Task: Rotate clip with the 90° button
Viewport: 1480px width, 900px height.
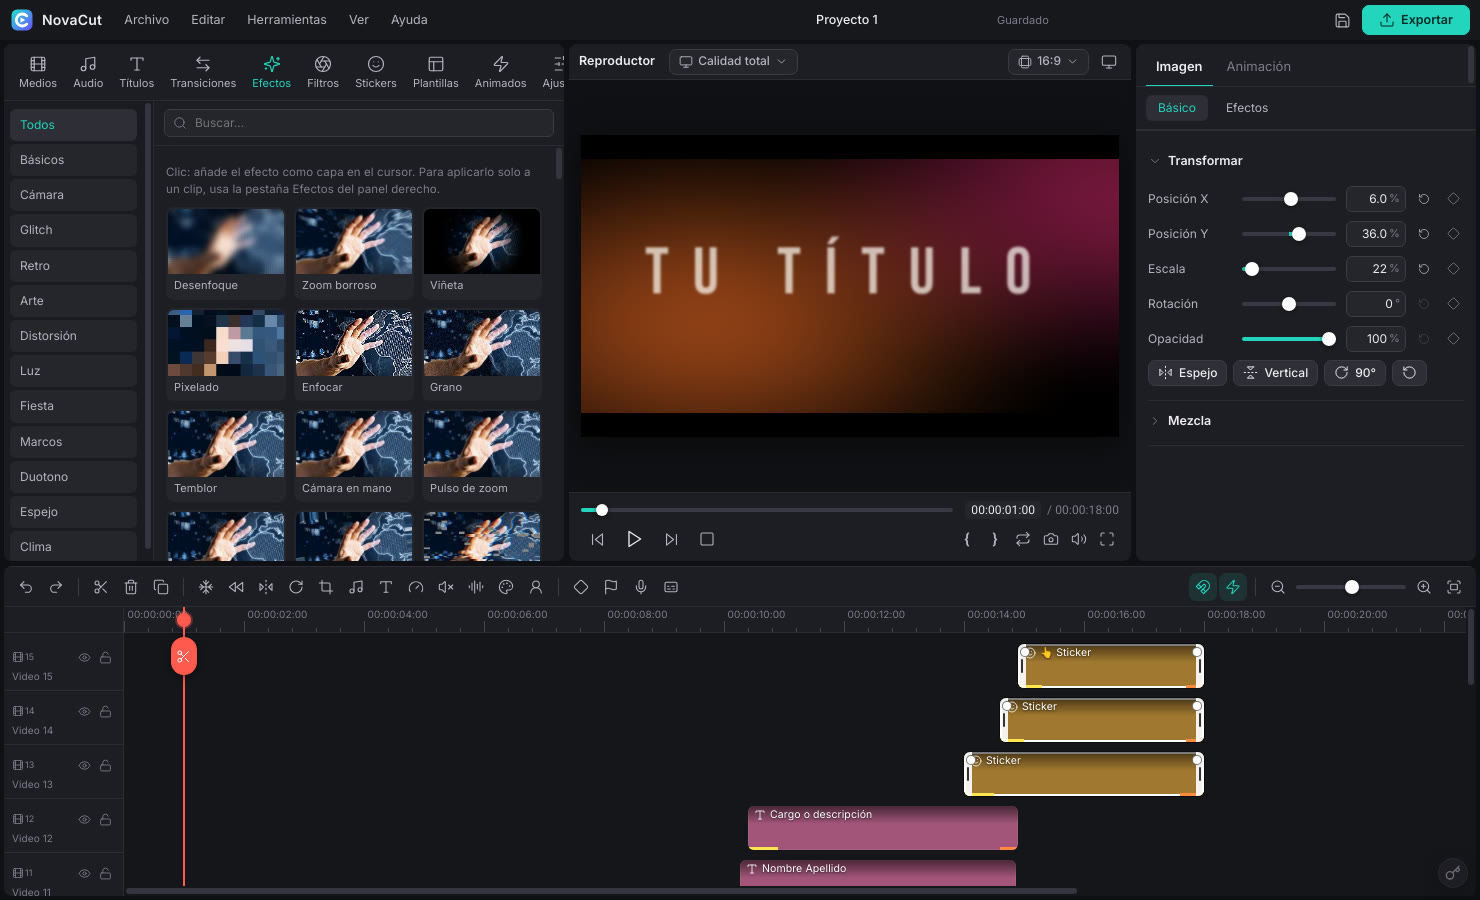Action: coord(1355,373)
